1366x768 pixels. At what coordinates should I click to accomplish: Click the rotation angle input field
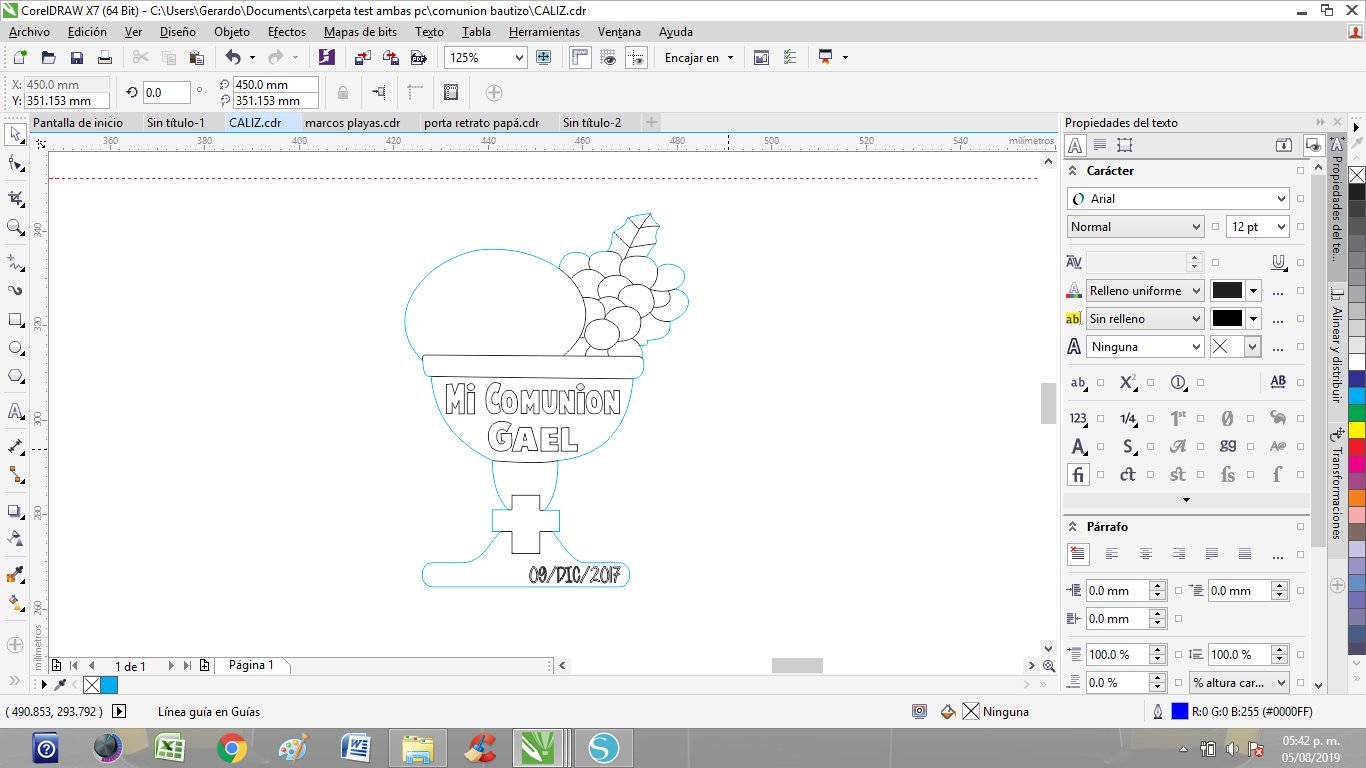pyautogui.click(x=166, y=93)
